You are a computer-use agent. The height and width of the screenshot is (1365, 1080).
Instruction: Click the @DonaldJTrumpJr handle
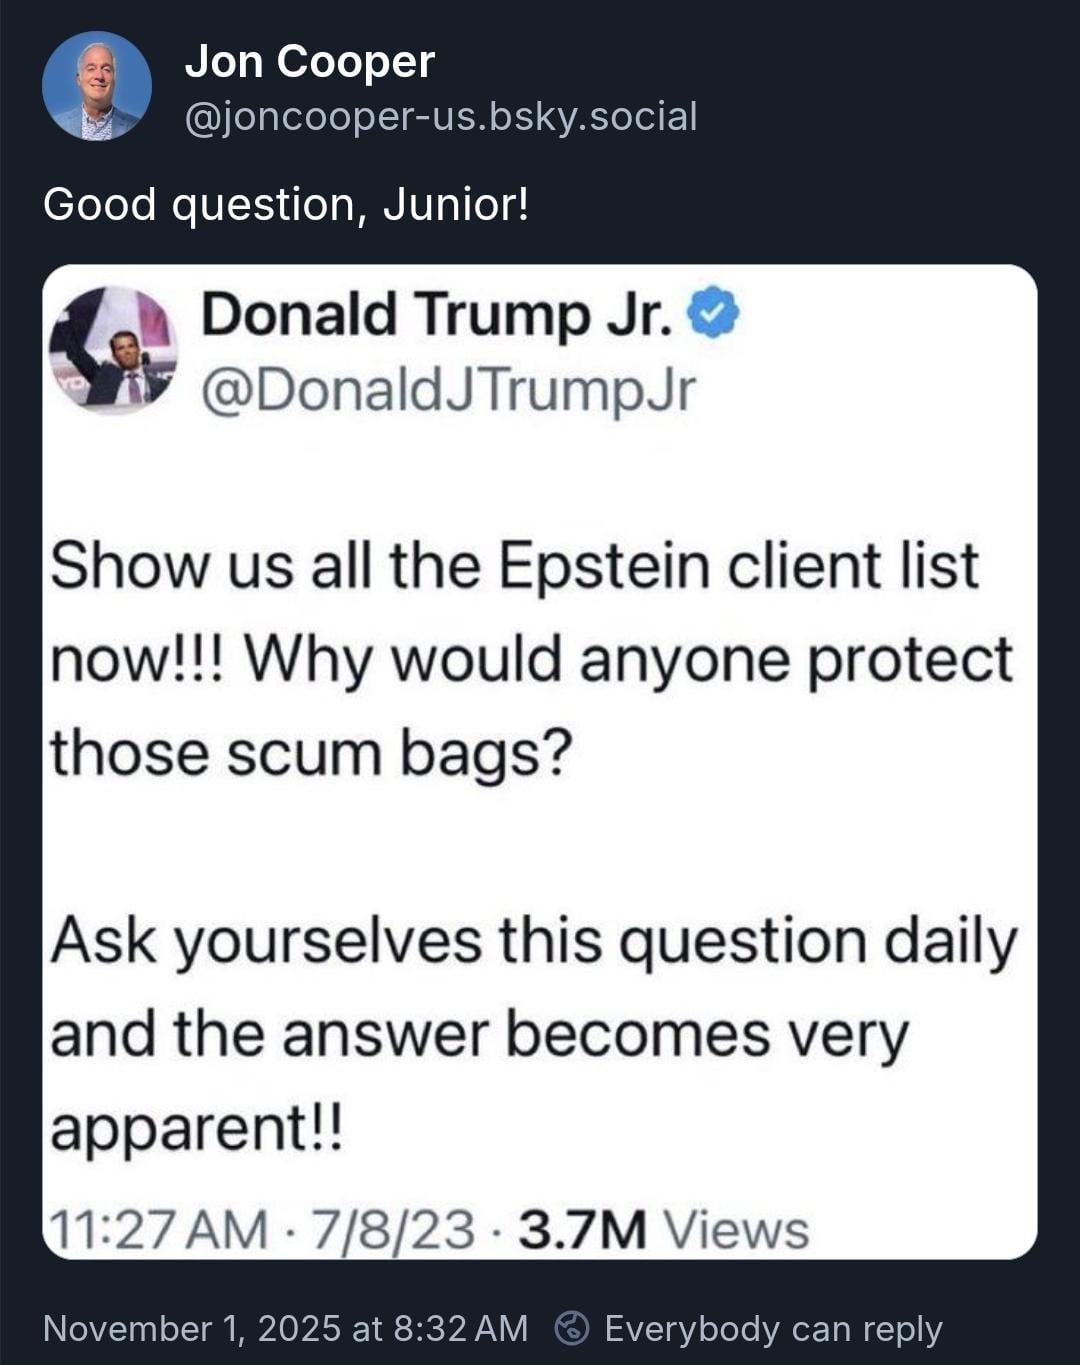coord(447,391)
